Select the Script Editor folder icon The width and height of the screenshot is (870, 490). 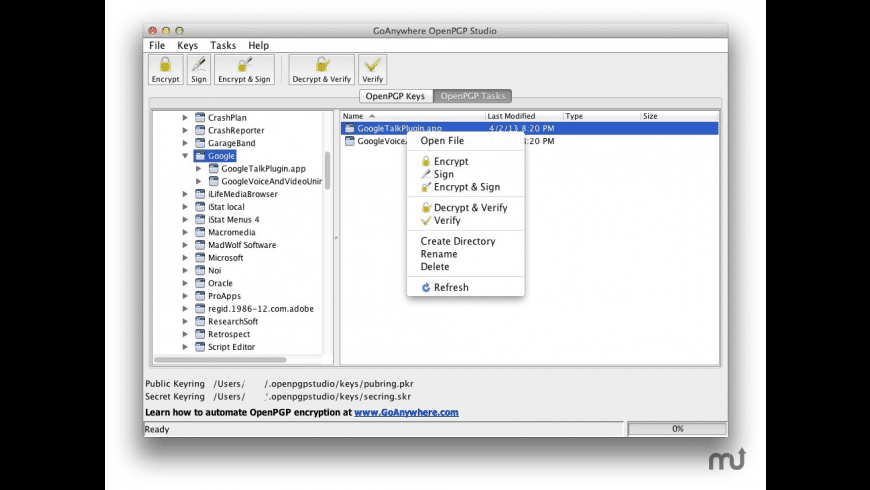[x=200, y=347]
